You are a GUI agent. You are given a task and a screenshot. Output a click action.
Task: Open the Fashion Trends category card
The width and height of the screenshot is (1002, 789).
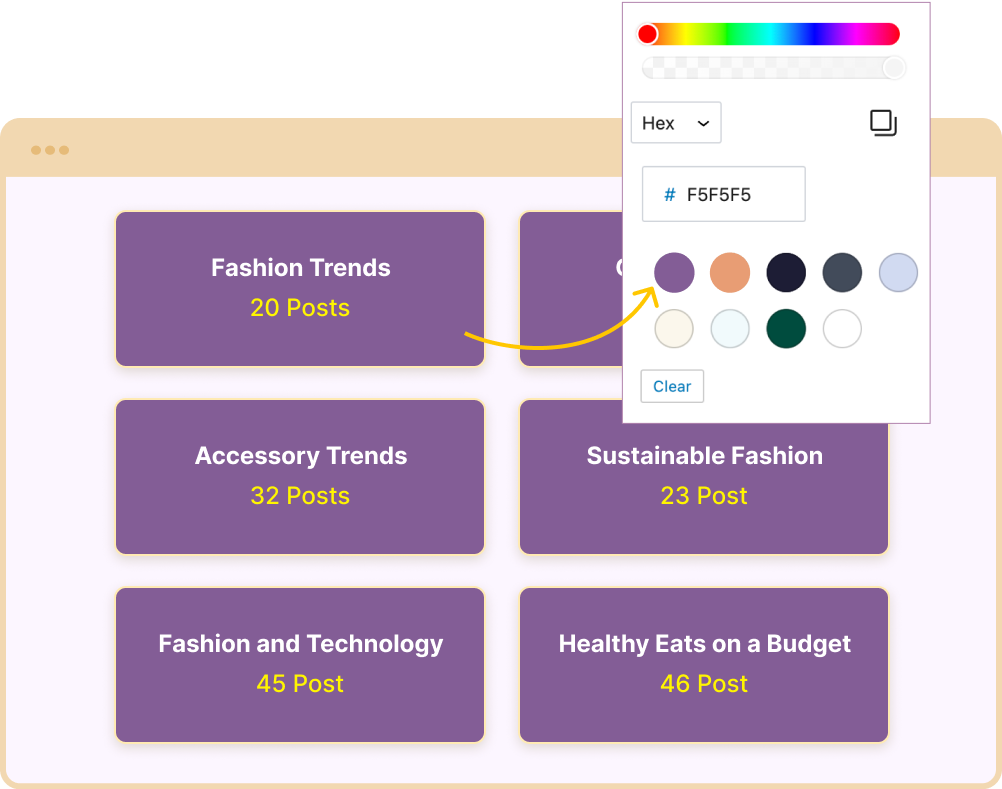(300, 288)
